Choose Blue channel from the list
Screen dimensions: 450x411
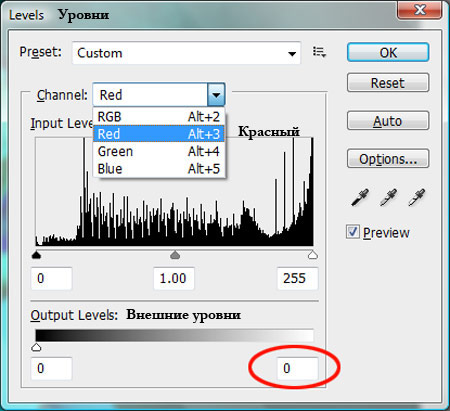pyautogui.click(x=159, y=169)
